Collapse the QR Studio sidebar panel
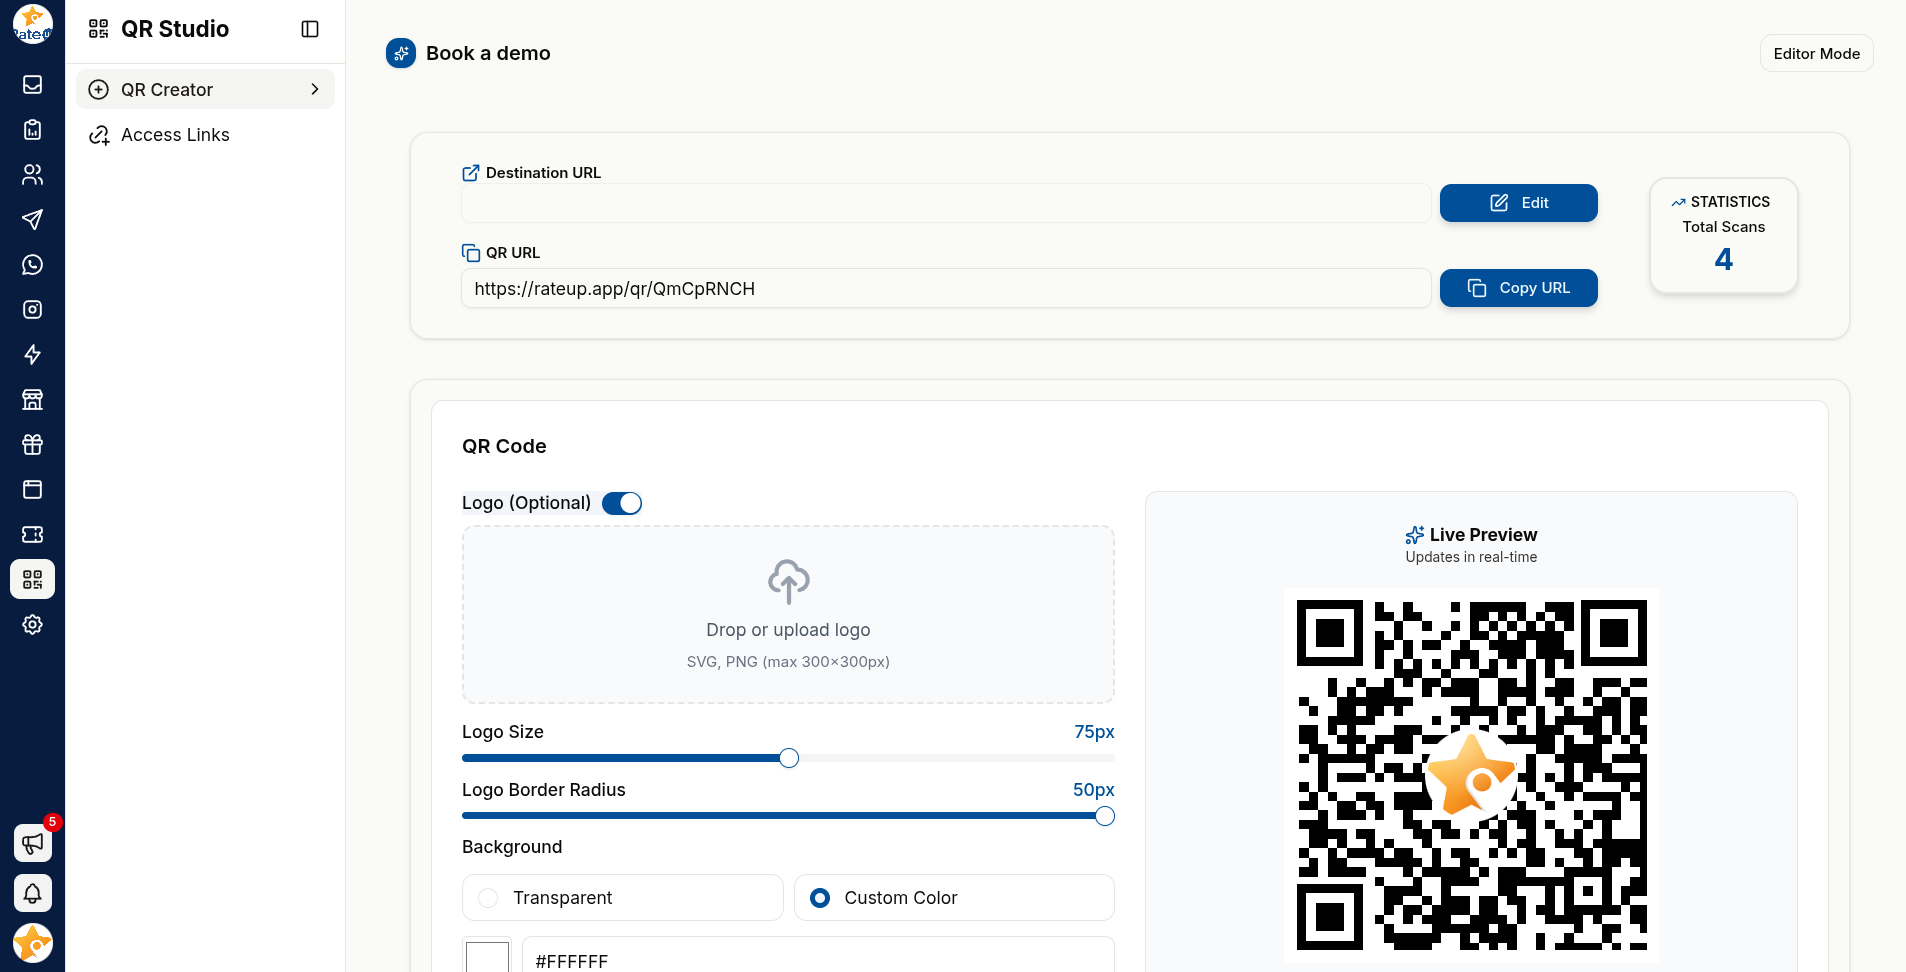Viewport: 1906px width, 972px height. 310,29
